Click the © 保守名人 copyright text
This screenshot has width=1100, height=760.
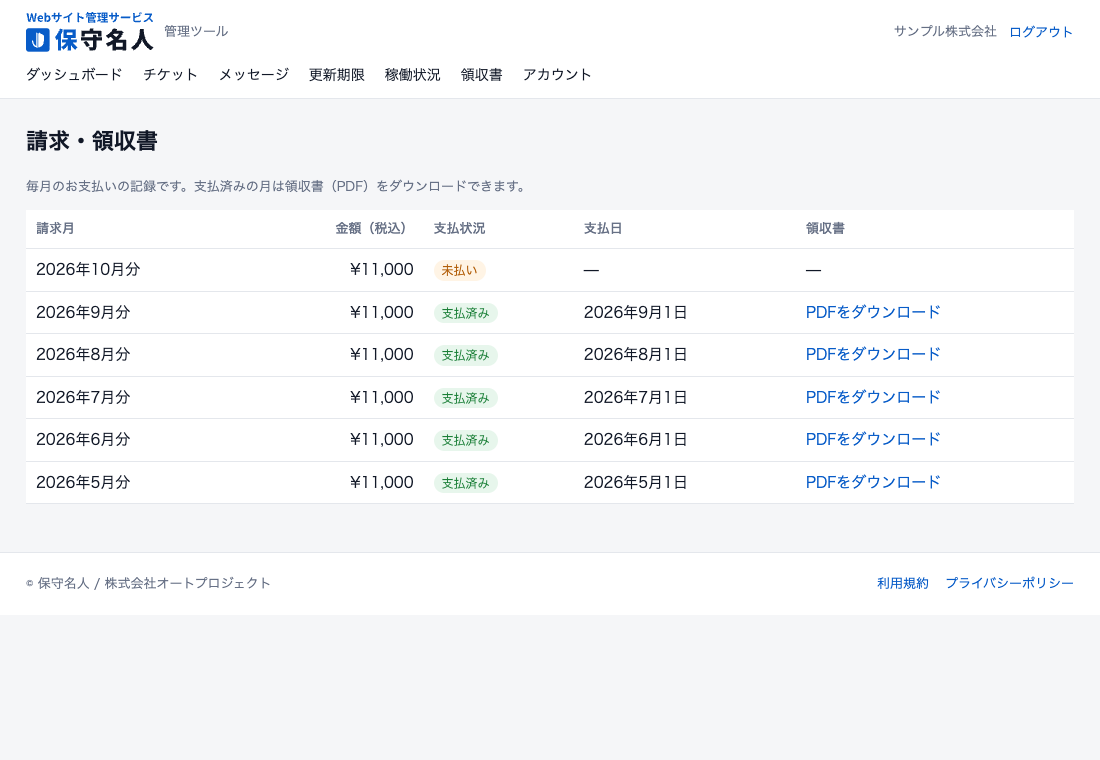(148, 583)
